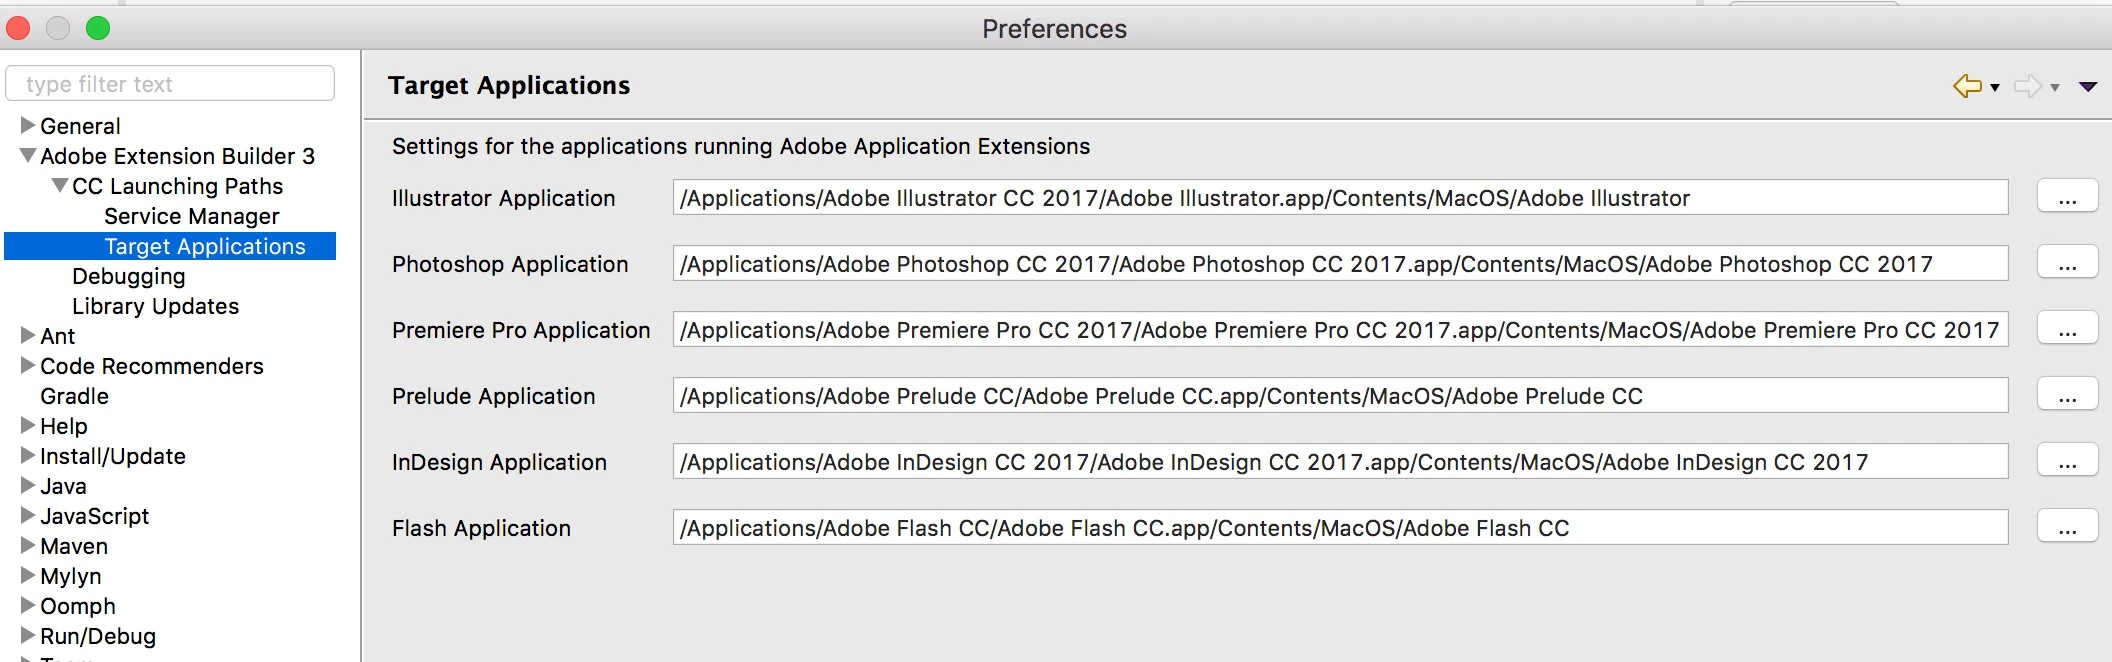This screenshot has width=2112, height=662.
Task: Select the Debugging preferences page
Action: pos(128,276)
